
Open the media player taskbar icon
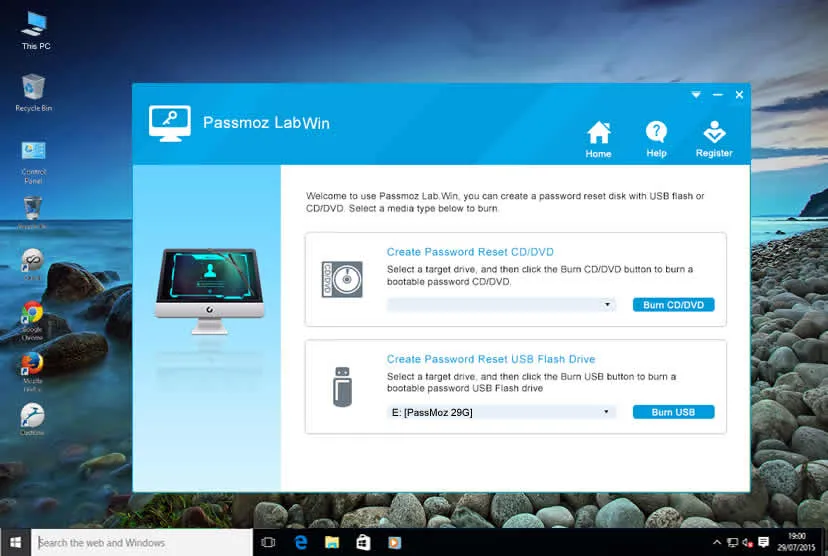click(x=394, y=542)
